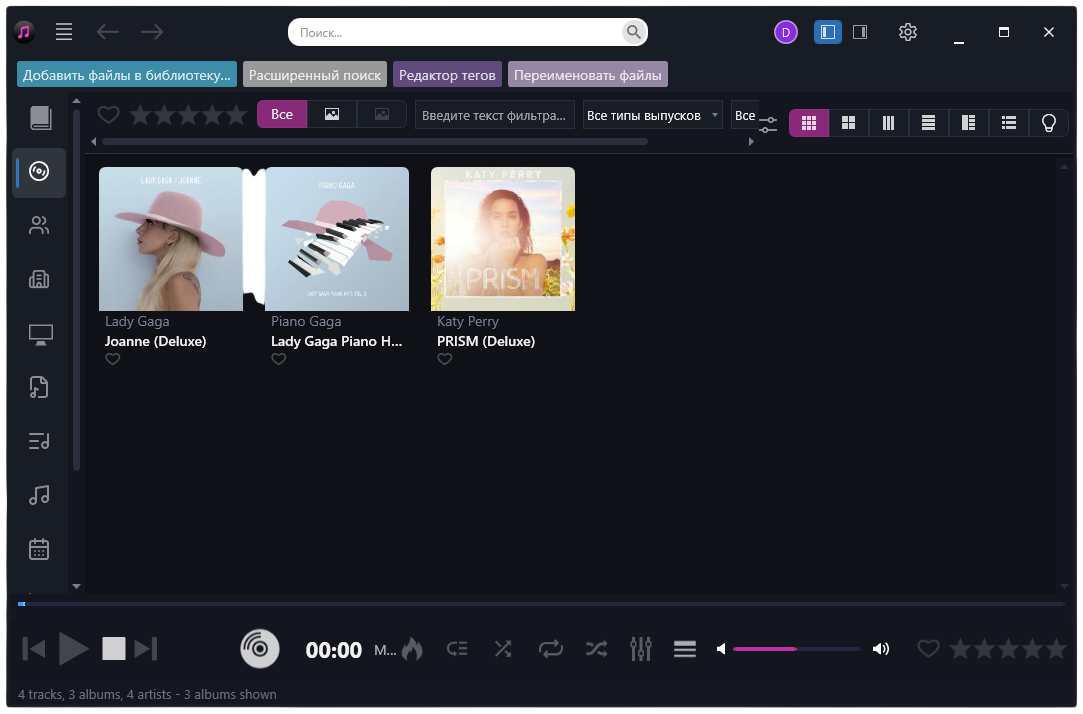Select the Albums disc sidebar icon
This screenshot has height=714, width=1083.
point(39,171)
